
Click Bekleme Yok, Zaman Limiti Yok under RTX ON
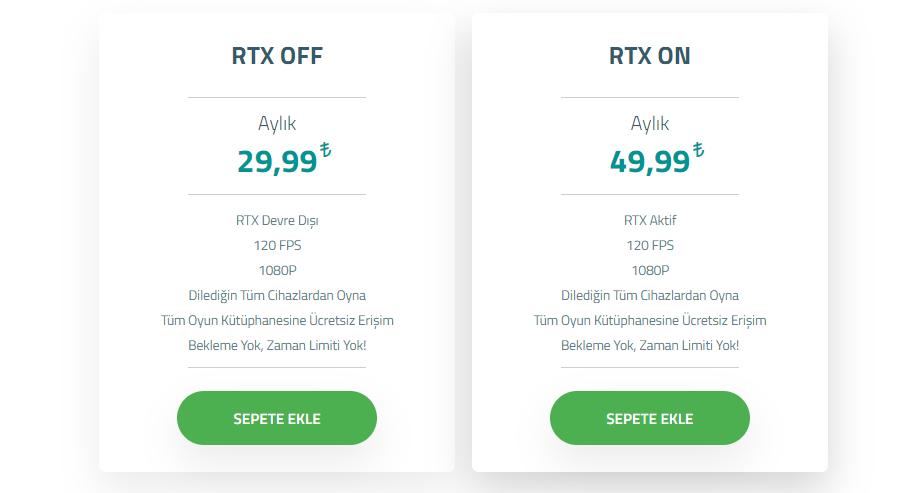coord(650,345)
